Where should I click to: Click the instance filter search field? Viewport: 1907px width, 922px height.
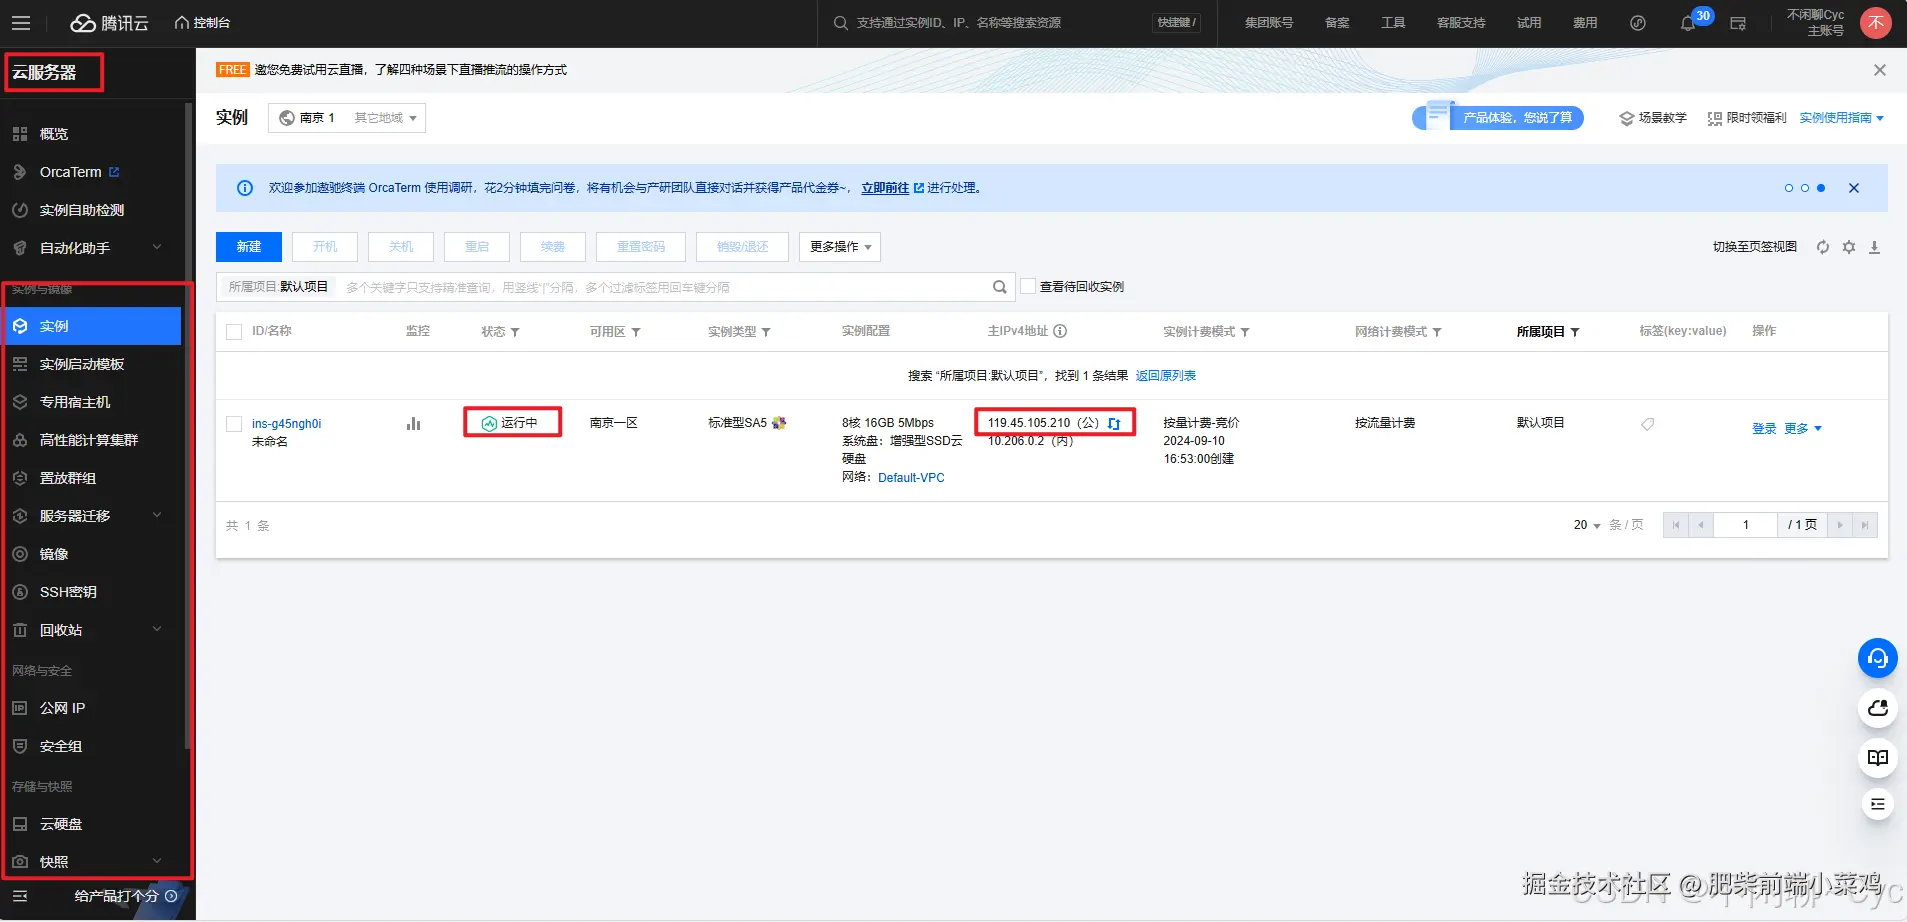pyautogui.click(x=615, y=287)
